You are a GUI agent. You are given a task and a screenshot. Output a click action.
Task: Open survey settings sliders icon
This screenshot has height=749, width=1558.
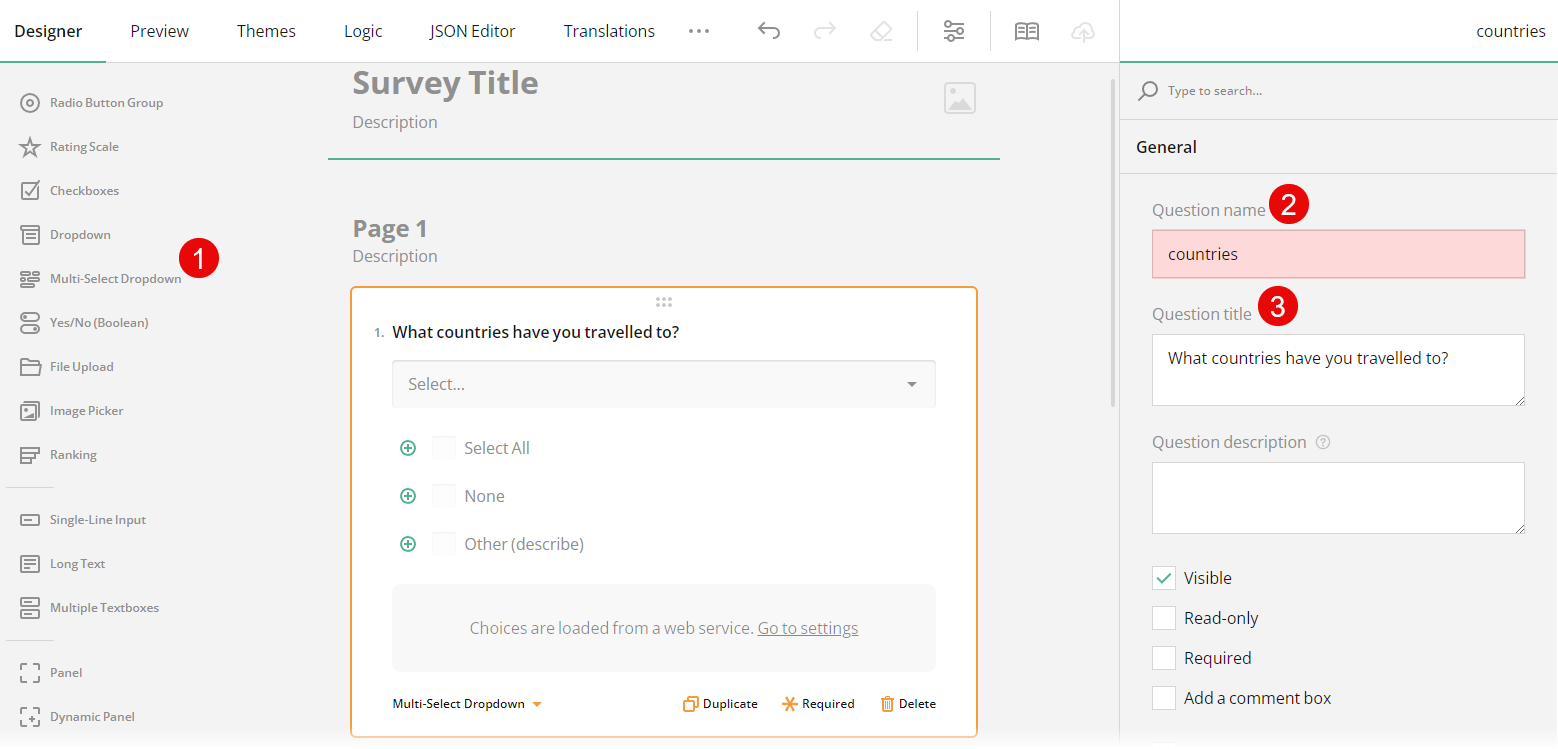pos(954,31)
